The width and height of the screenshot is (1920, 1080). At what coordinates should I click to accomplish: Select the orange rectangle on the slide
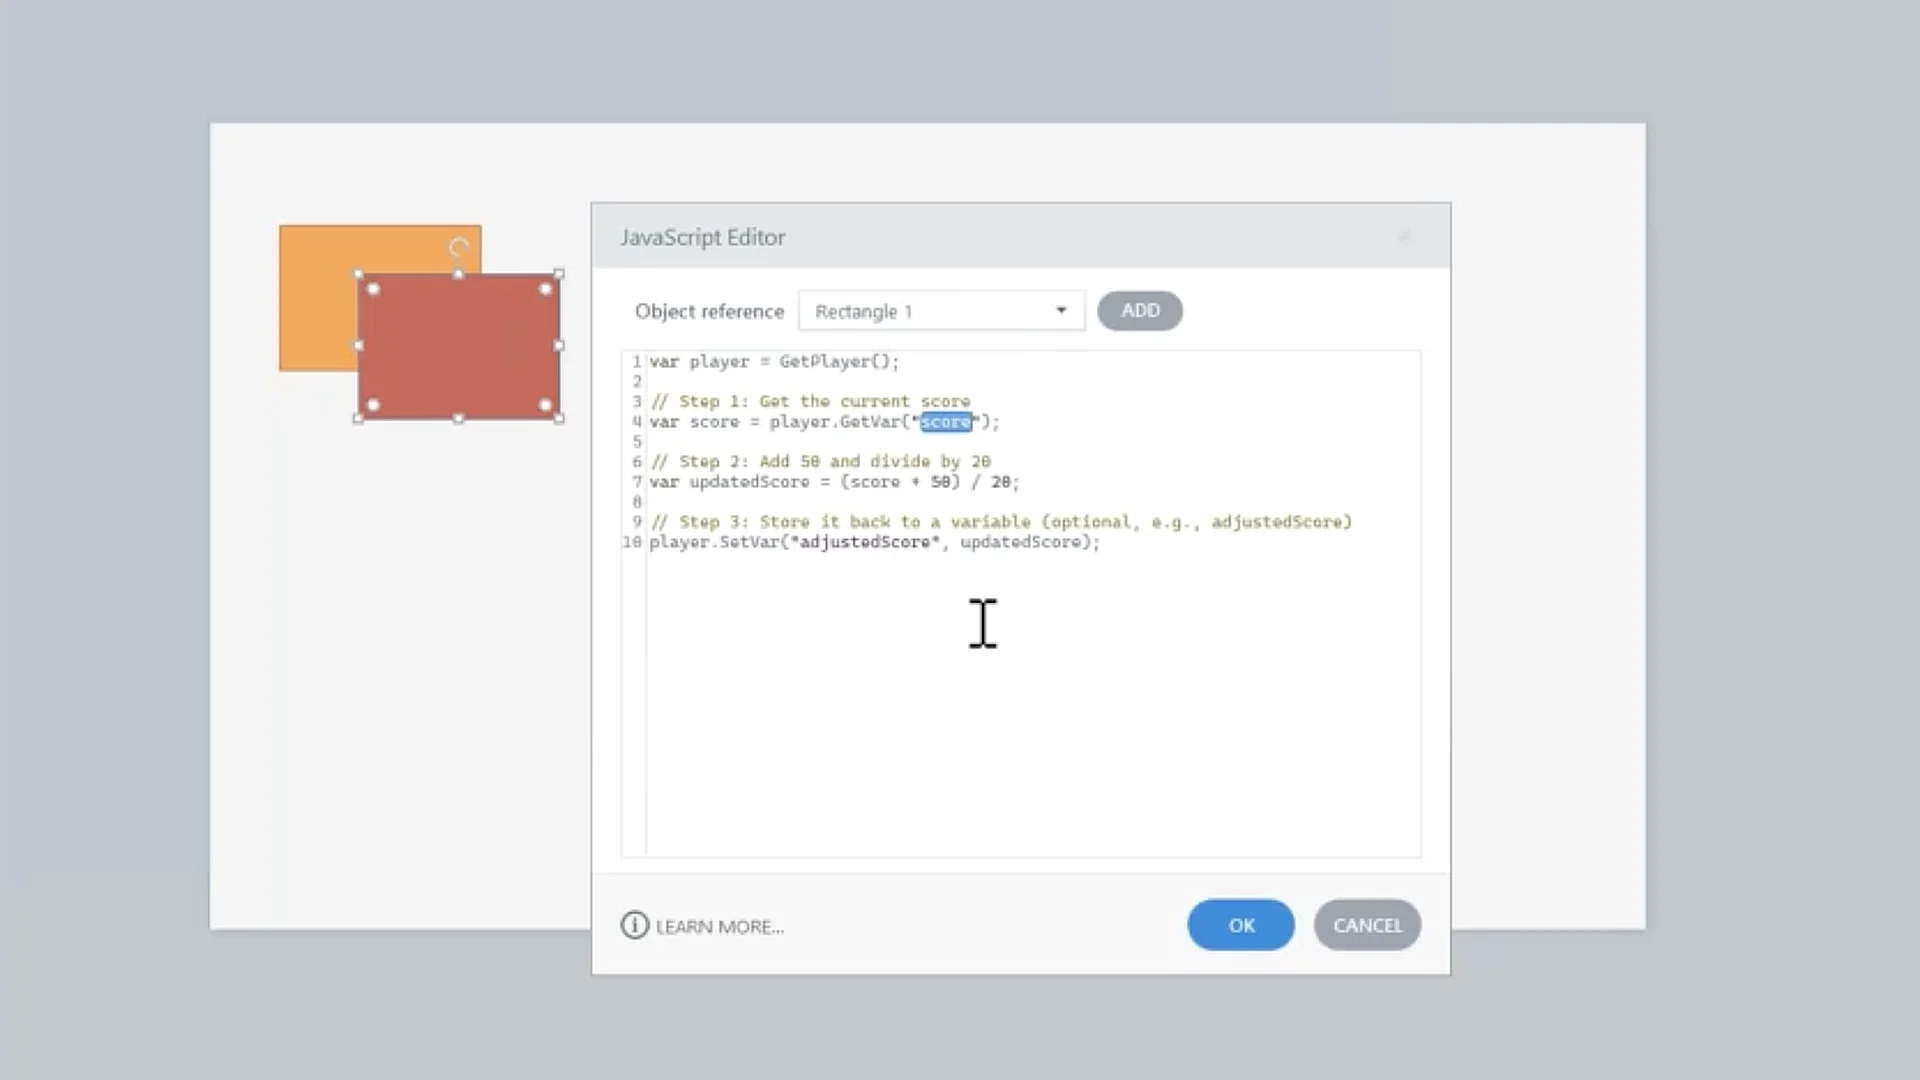318,300
